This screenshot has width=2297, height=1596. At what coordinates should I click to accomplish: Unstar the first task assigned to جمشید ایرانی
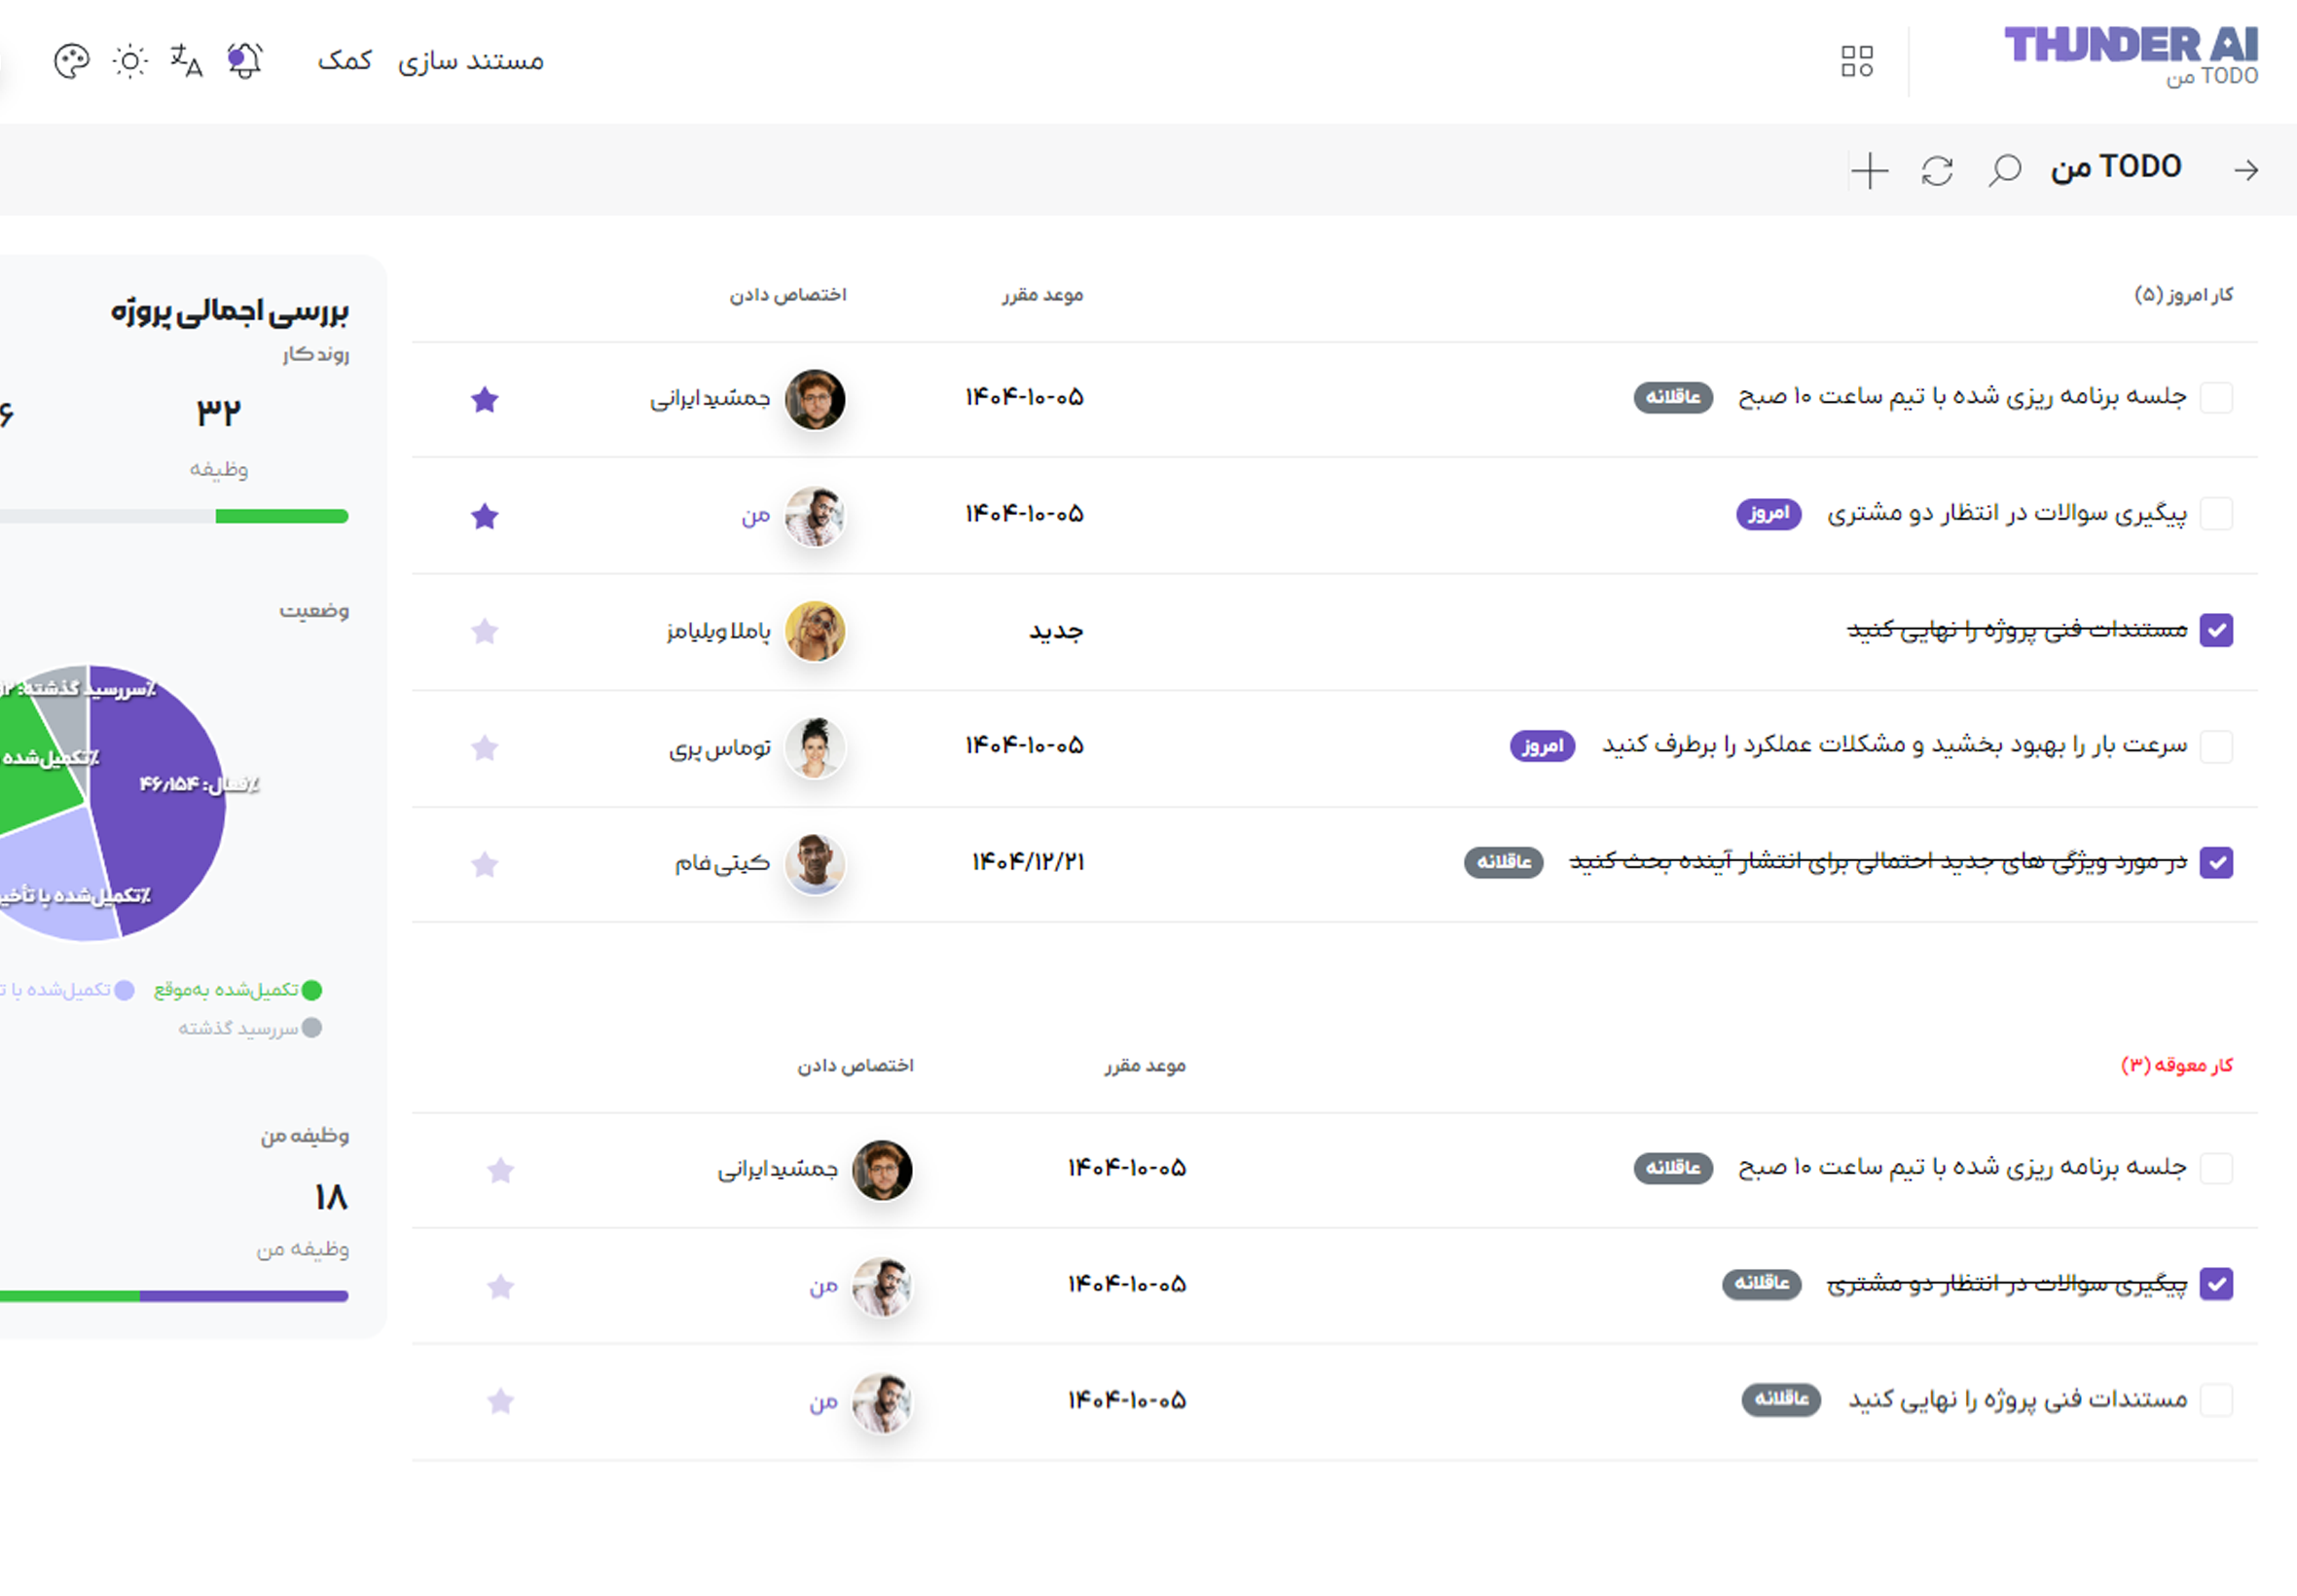tap(485, 399)
